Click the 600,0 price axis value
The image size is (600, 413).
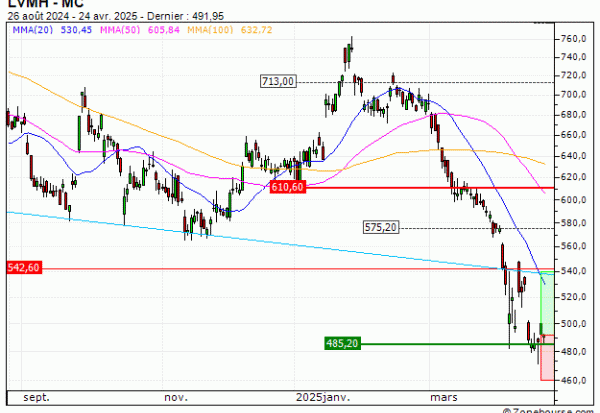click(573, 200)
